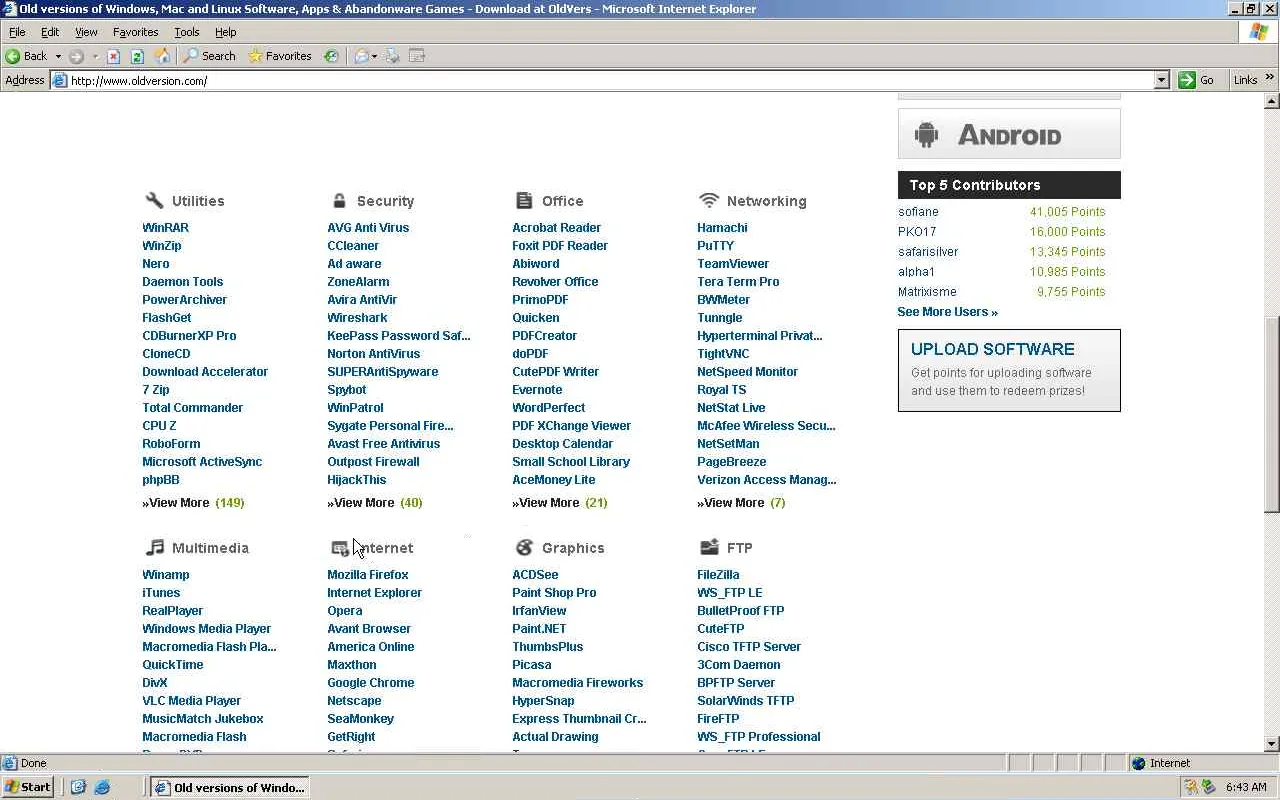Go to the Home page icon
The height and width of the screenshot is (800, 1280).
[162, 56]
